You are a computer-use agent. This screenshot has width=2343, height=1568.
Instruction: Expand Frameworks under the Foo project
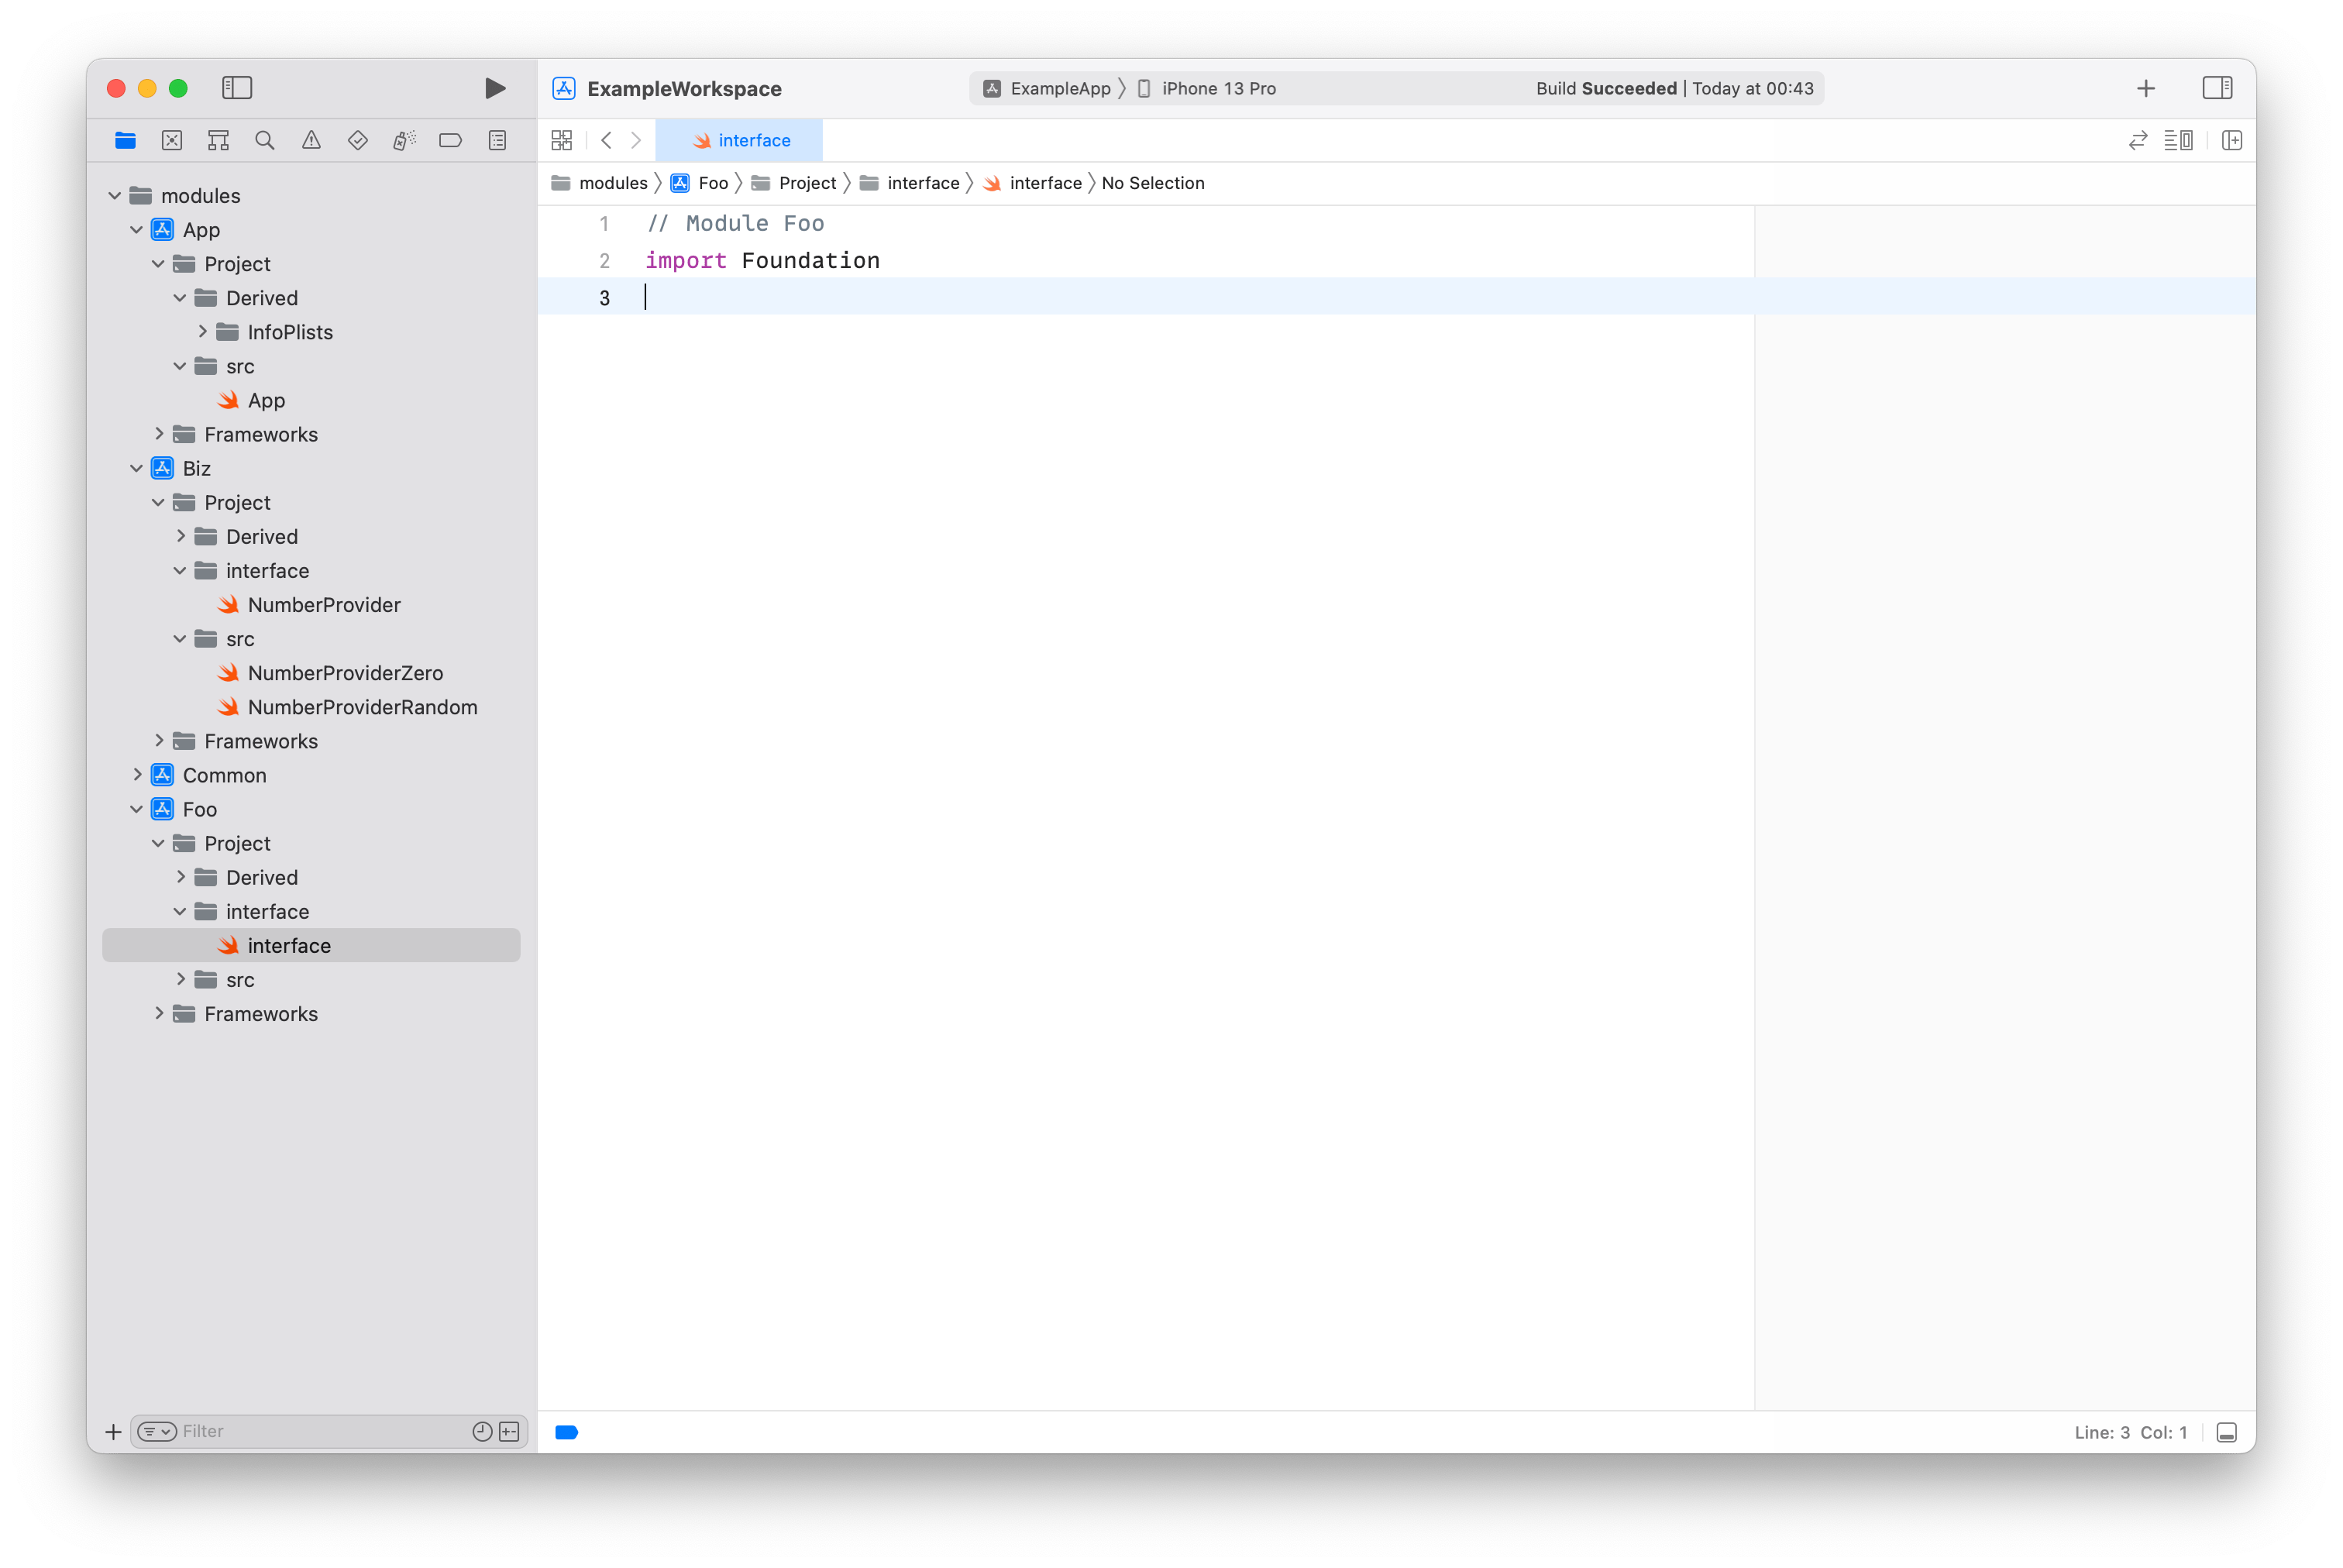[159, 1013]
